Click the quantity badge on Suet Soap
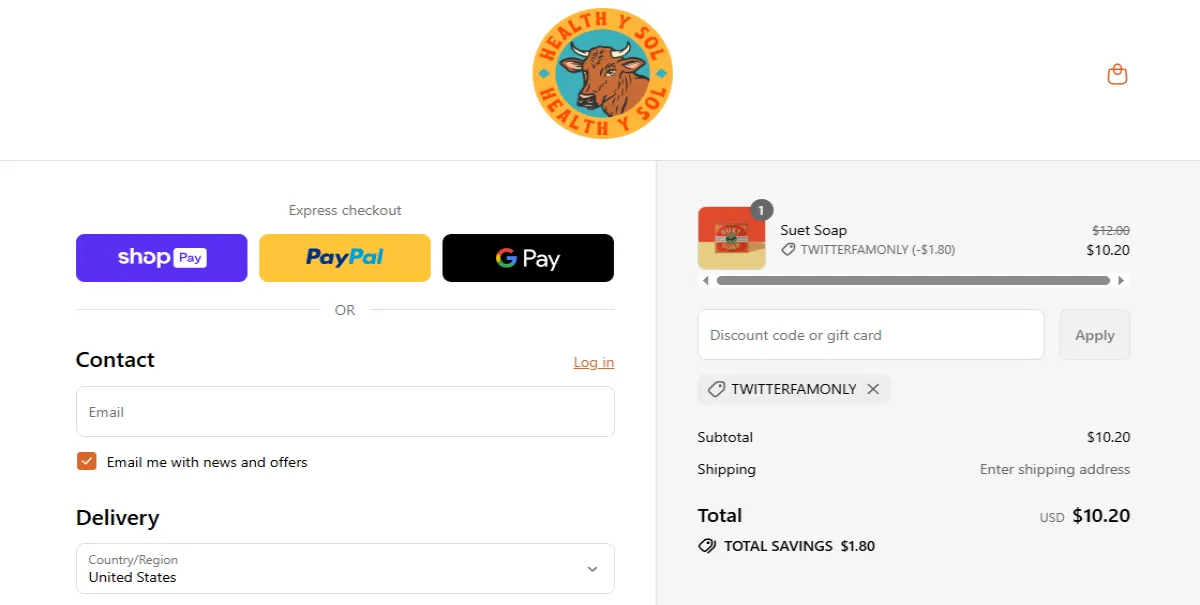1200x605 pixels. pyautogui.click(x=760, y=210)
